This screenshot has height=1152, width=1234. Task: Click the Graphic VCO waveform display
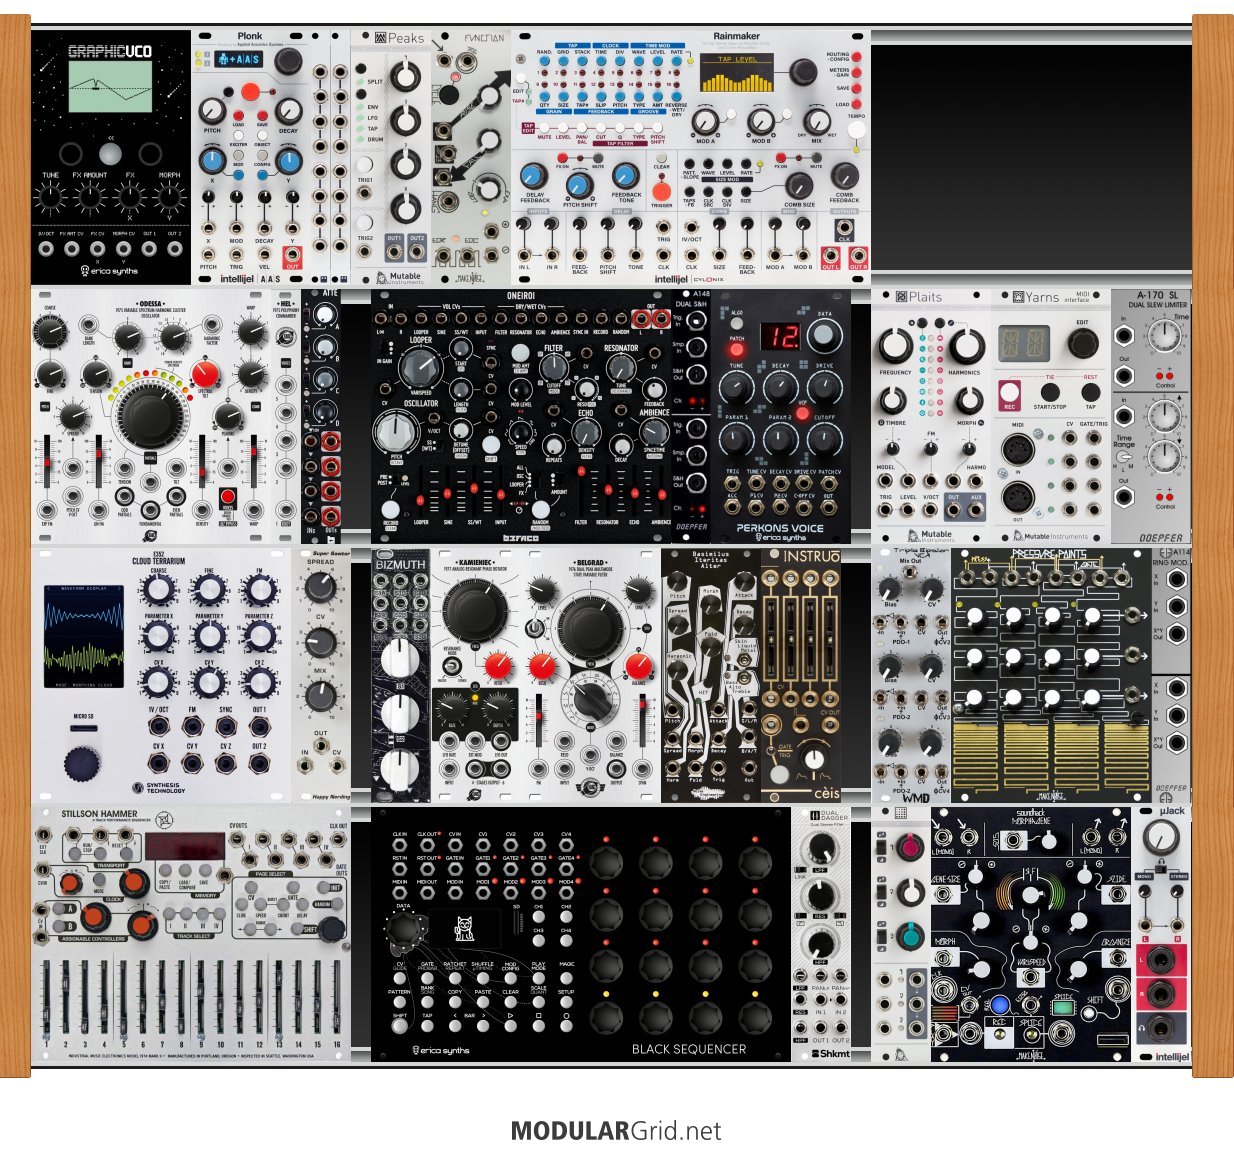click(x=110, y=86)
